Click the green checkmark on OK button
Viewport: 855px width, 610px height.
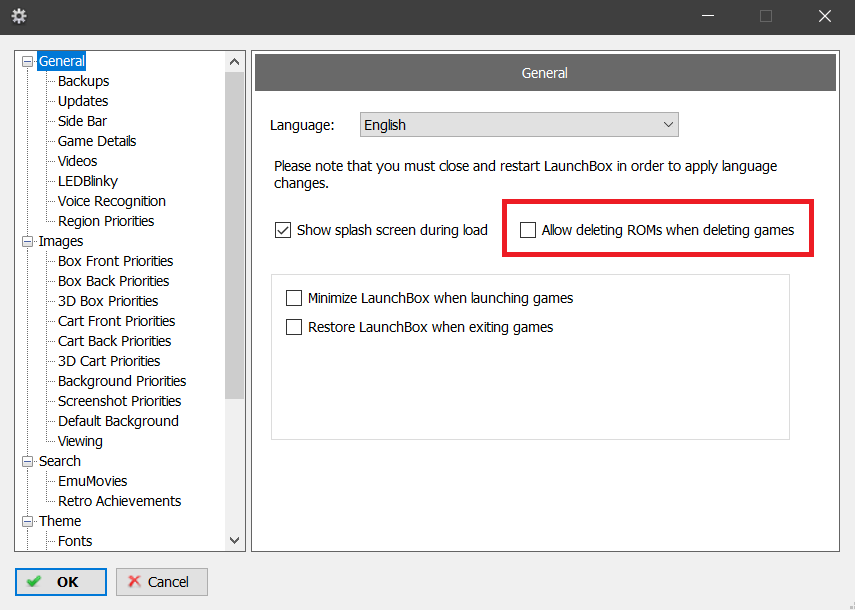[34, 581]
